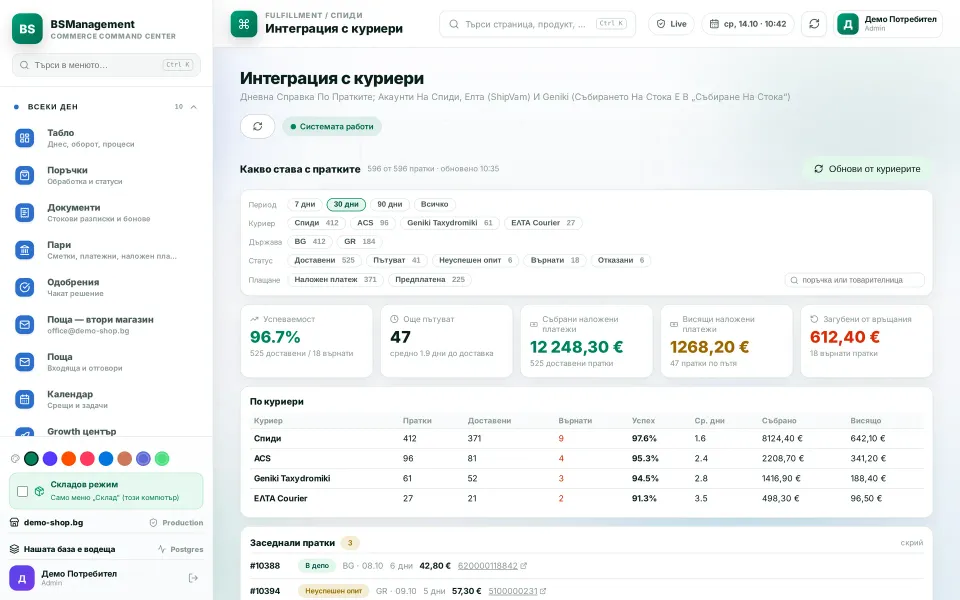960x600 pixels.
Task: Open the Документи sidebar icon
Action: [x=24, y=213]
